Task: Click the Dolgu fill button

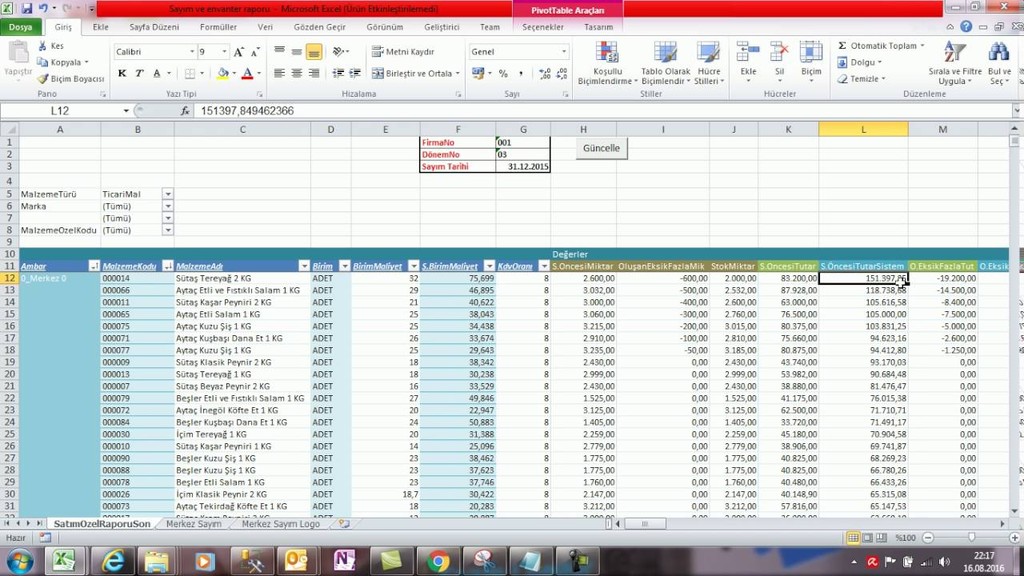Action: click(x=859, y=62)
